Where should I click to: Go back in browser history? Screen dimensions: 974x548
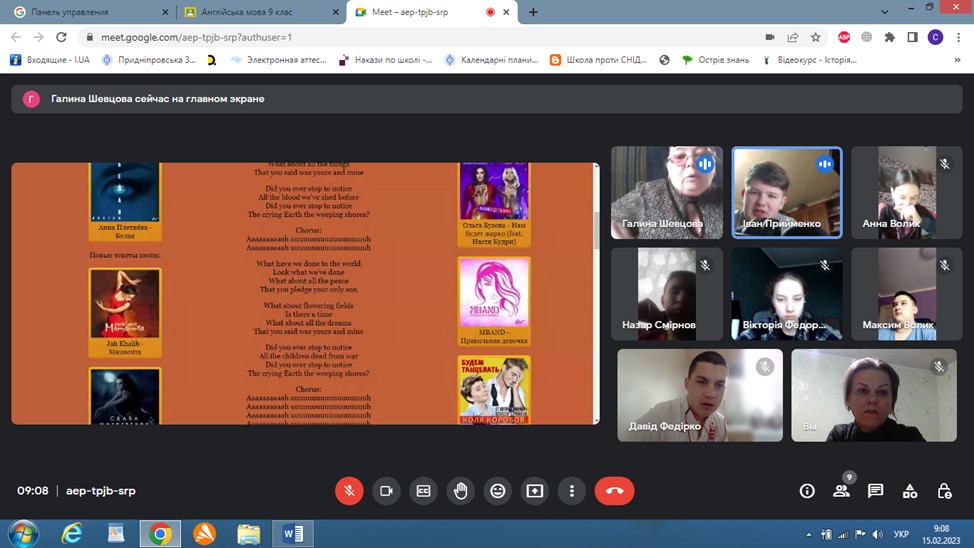tap(16, 37)
